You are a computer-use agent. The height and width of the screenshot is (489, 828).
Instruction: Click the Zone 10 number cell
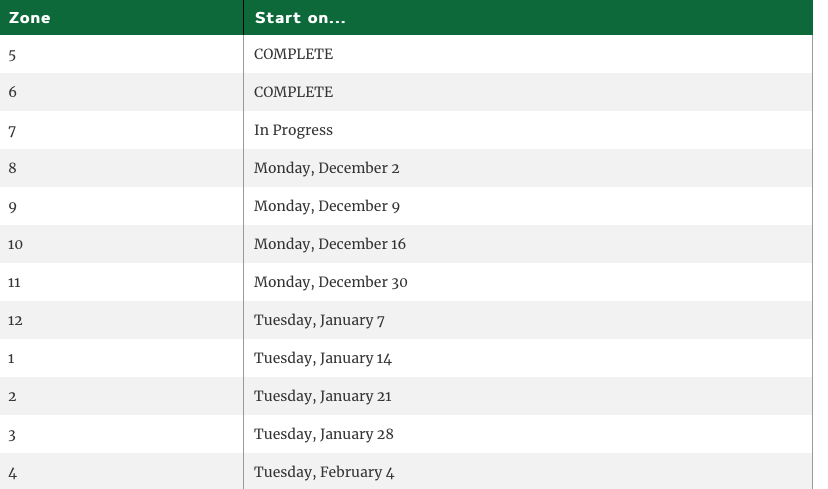[15, 244]
